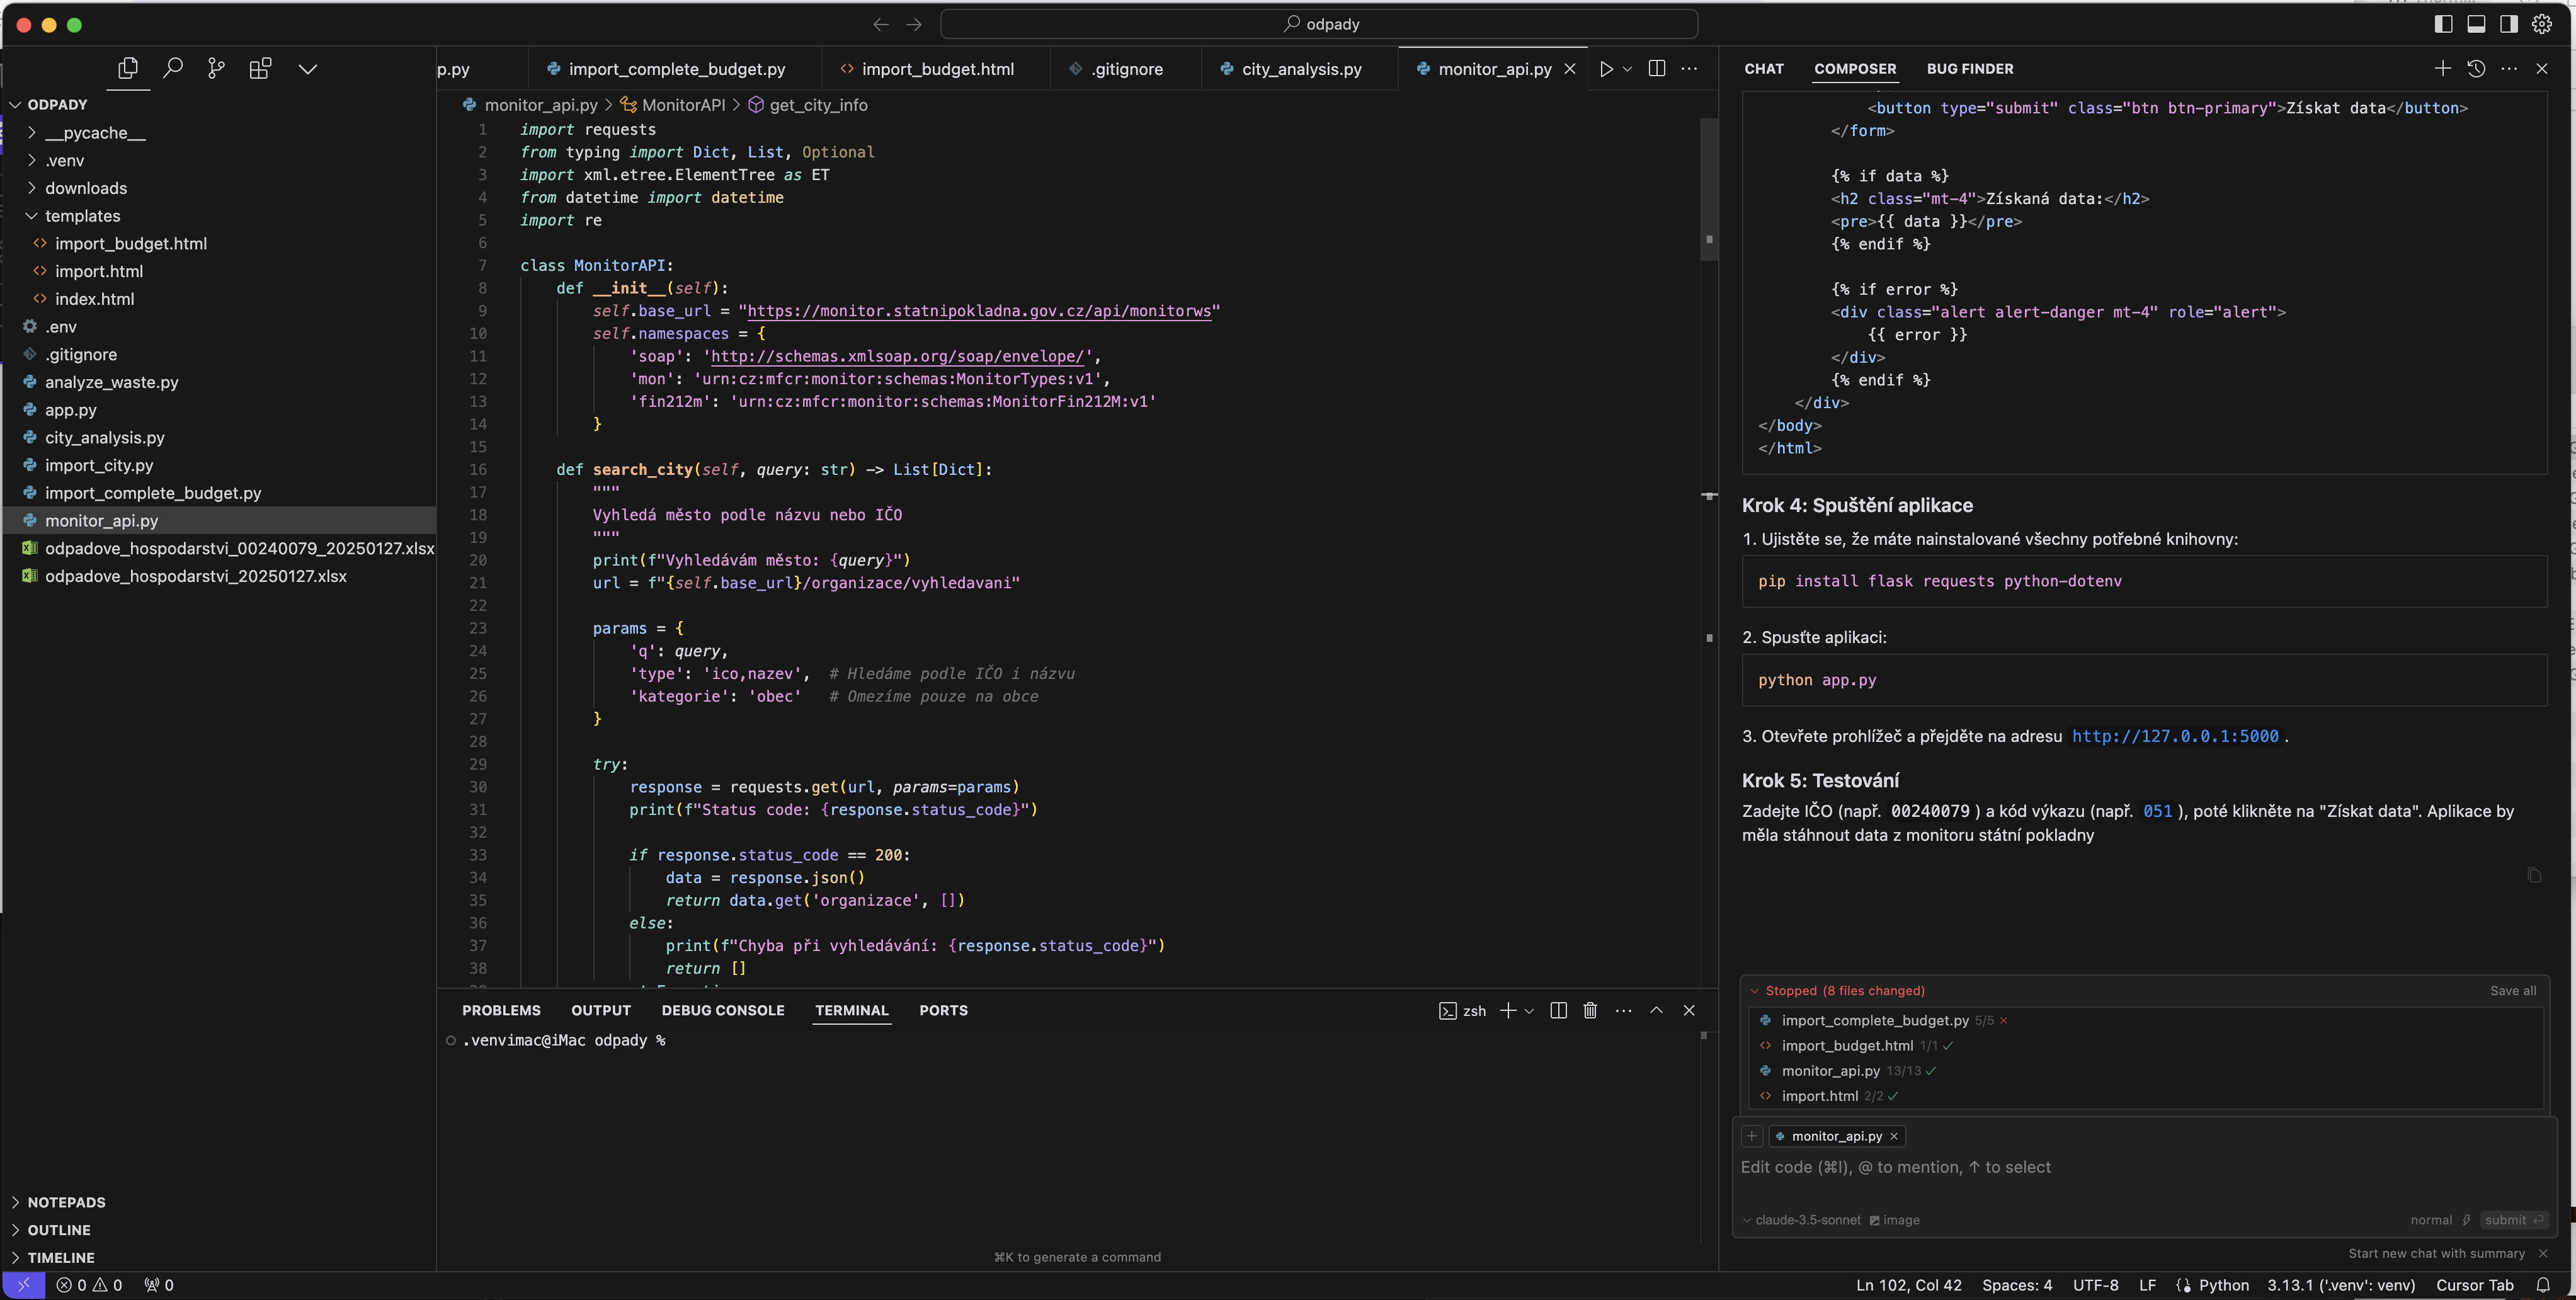Toggle the OUTLINE section in sidebar
2576x1300 pixels.
coord(58,1229)
